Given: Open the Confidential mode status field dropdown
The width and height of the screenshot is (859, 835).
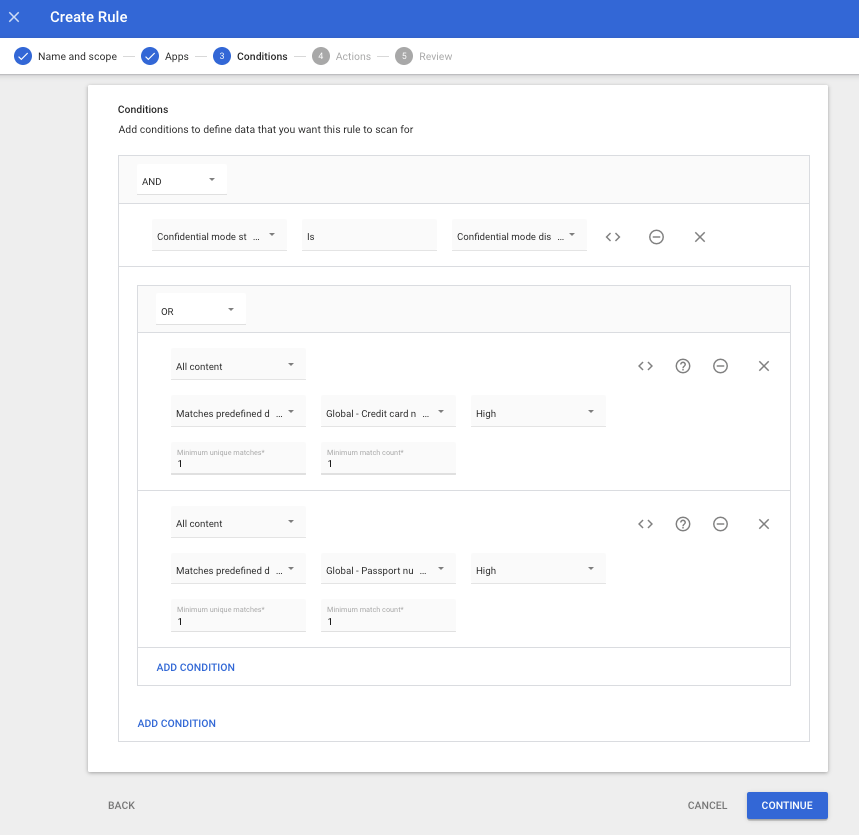Looking at the screenshot, I should (x=219, y=236).
